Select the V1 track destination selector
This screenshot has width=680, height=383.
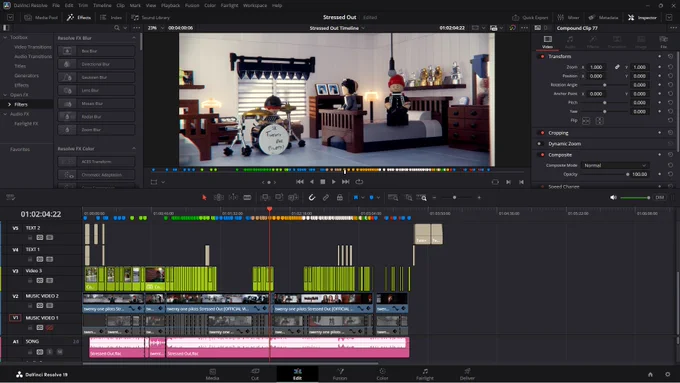coord(15,318)
